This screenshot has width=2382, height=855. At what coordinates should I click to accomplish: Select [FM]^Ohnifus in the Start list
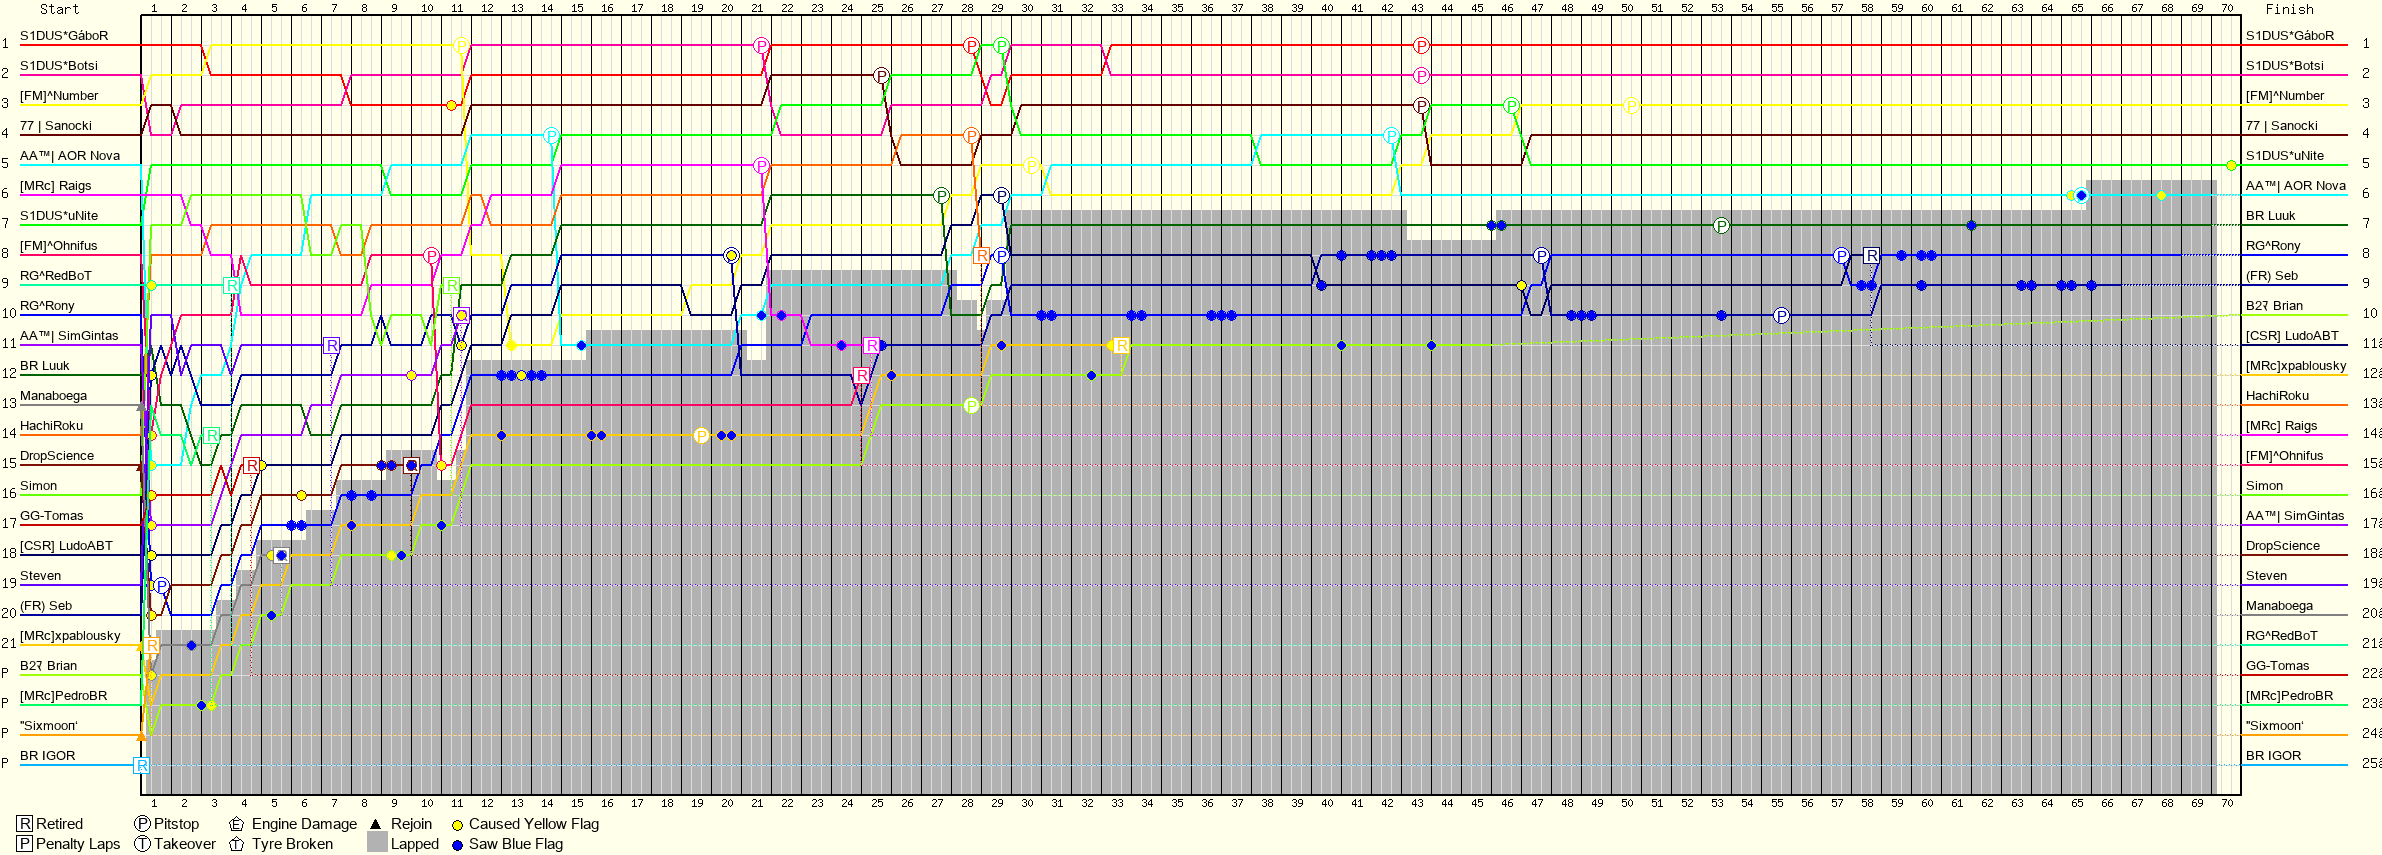click(59, 246)
